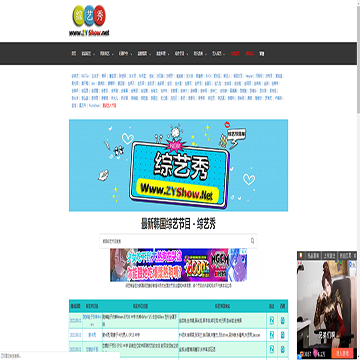Select the first text tab in floating ad
The width and height of the screenshot is (360, 360).
(x=313, y=255)
